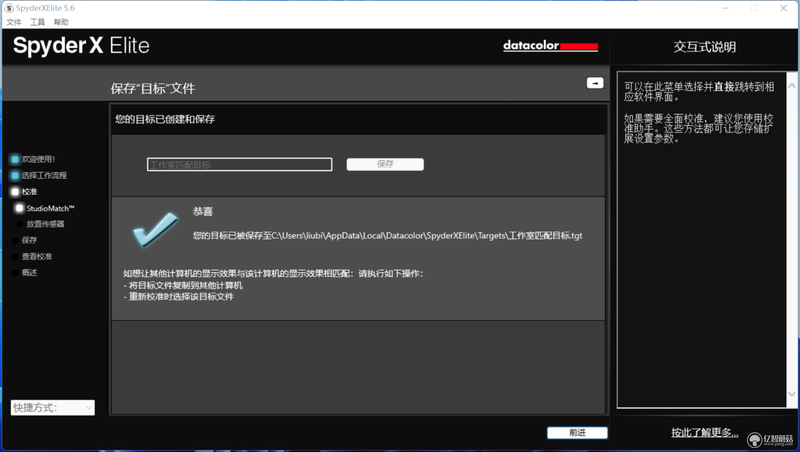
Task: Click the 将目标文件复制到其他计算机 instruction line
Action: [183, 285]
